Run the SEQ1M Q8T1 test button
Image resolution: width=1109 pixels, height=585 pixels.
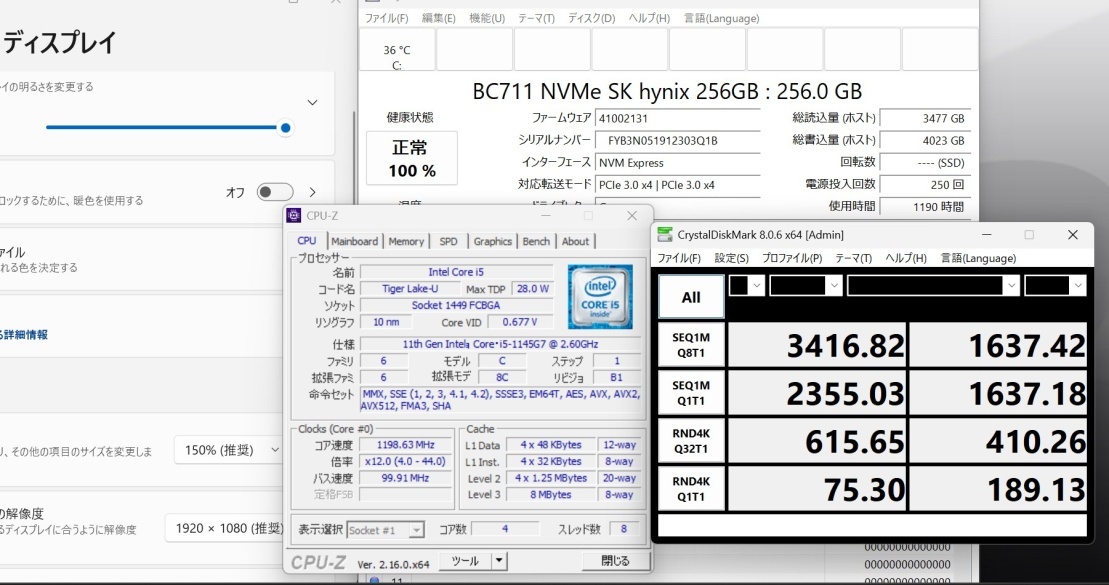[x=691, y=345]
